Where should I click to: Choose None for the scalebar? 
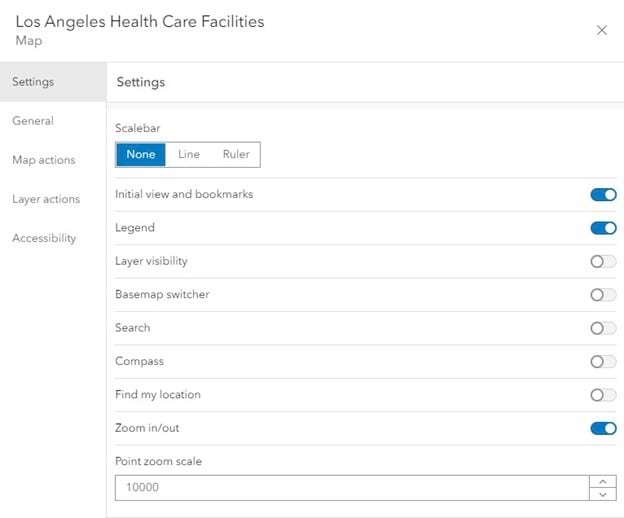pyautogui.click(x=141, y=154)
